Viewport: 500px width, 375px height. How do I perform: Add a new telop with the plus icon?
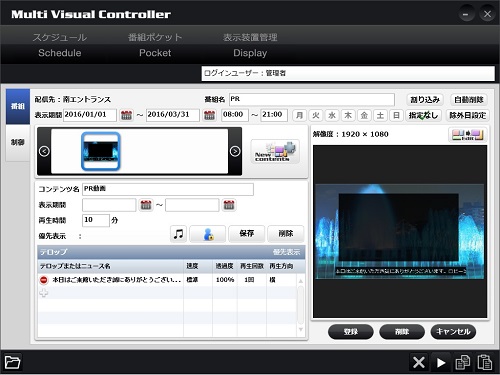coord(44,293)
